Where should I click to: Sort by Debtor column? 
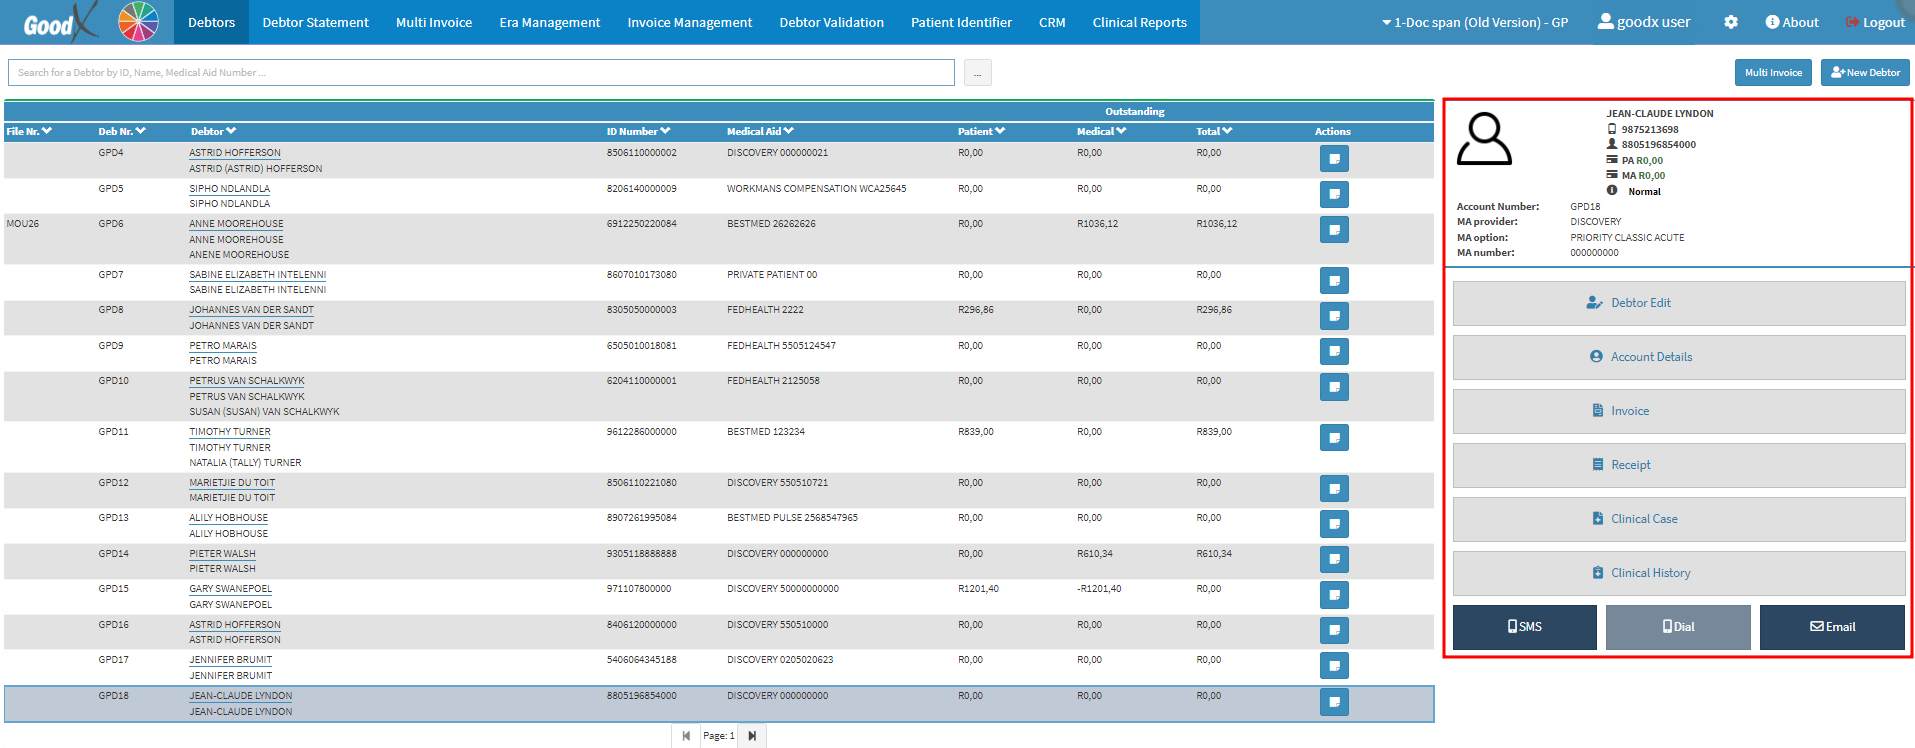pos(213,131)
